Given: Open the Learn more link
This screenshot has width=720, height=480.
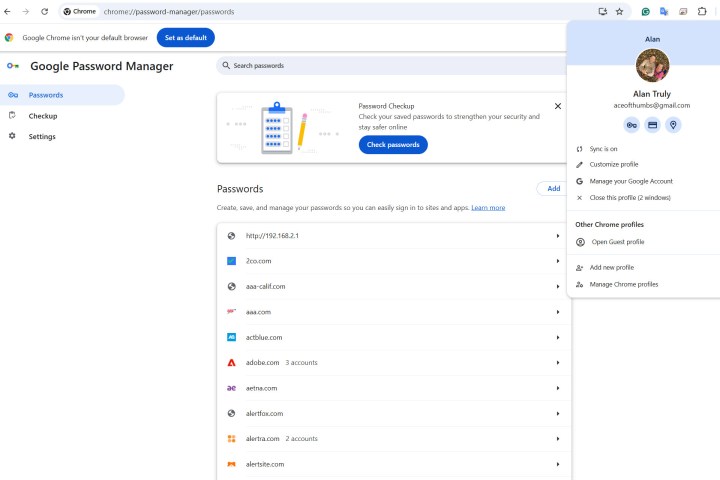Looking at the screenshot, I should 488,208.
